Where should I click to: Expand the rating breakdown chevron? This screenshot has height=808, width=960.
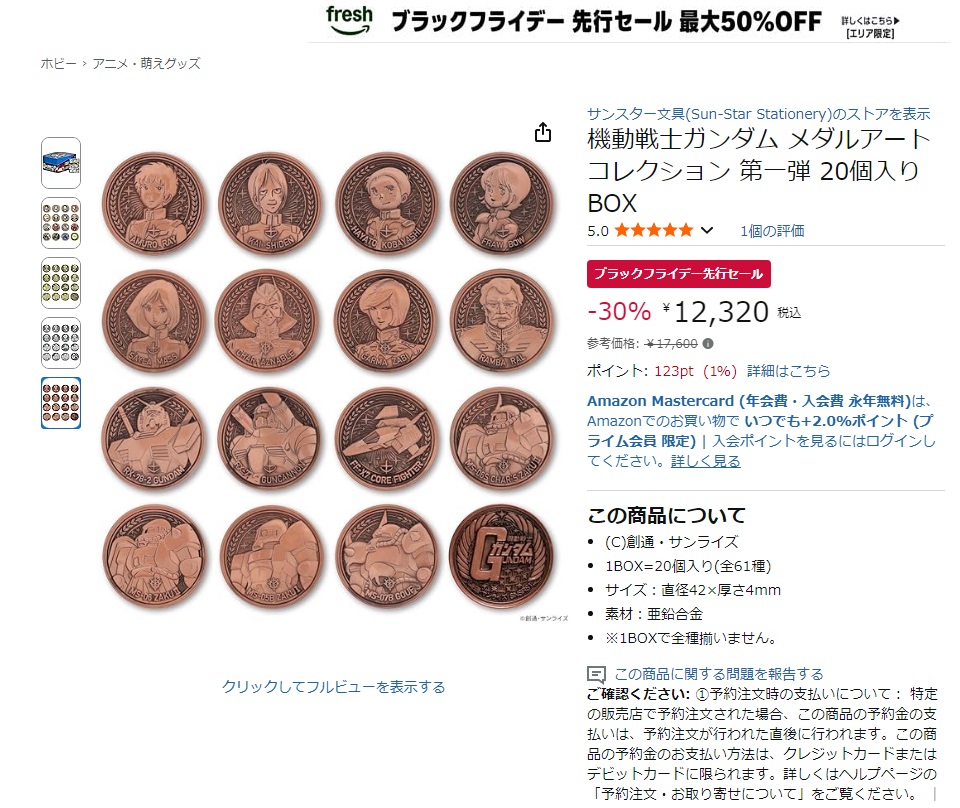[707, 231]
